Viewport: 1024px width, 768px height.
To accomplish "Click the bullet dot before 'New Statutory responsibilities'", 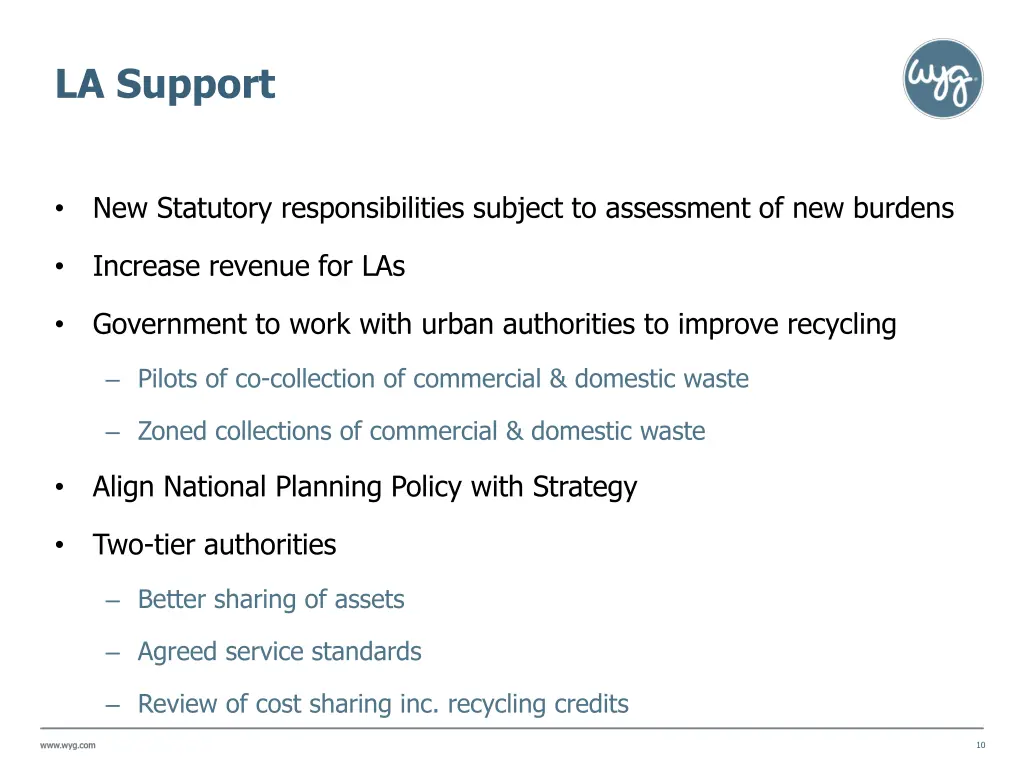I will pos(60,209).
